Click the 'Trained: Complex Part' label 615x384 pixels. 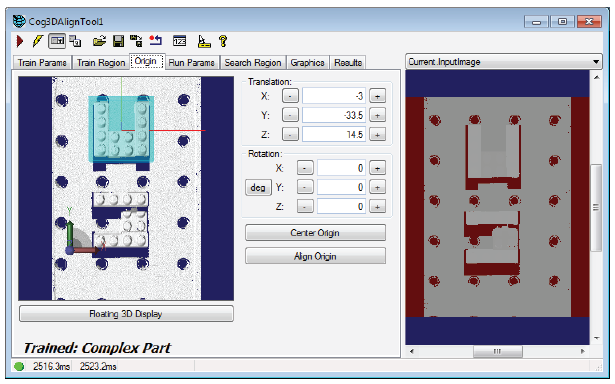(x=97, y=348)
